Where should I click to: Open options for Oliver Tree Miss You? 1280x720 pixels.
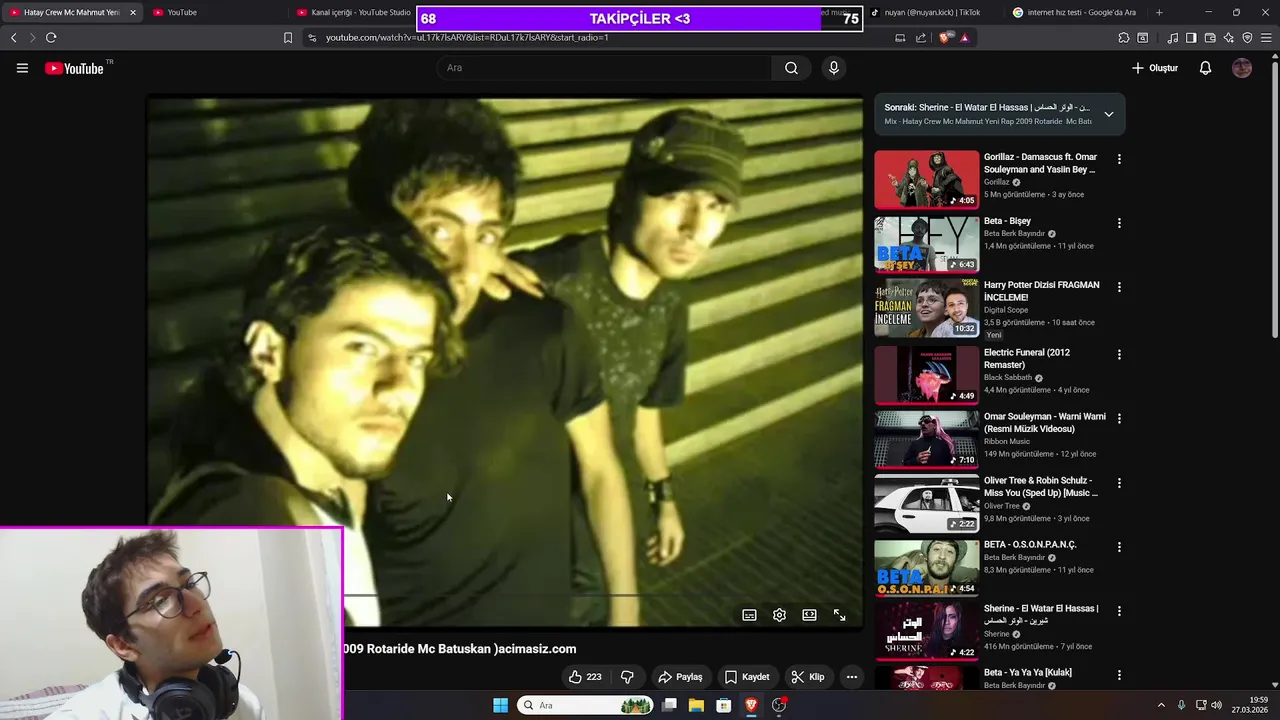coord(1119,483)
